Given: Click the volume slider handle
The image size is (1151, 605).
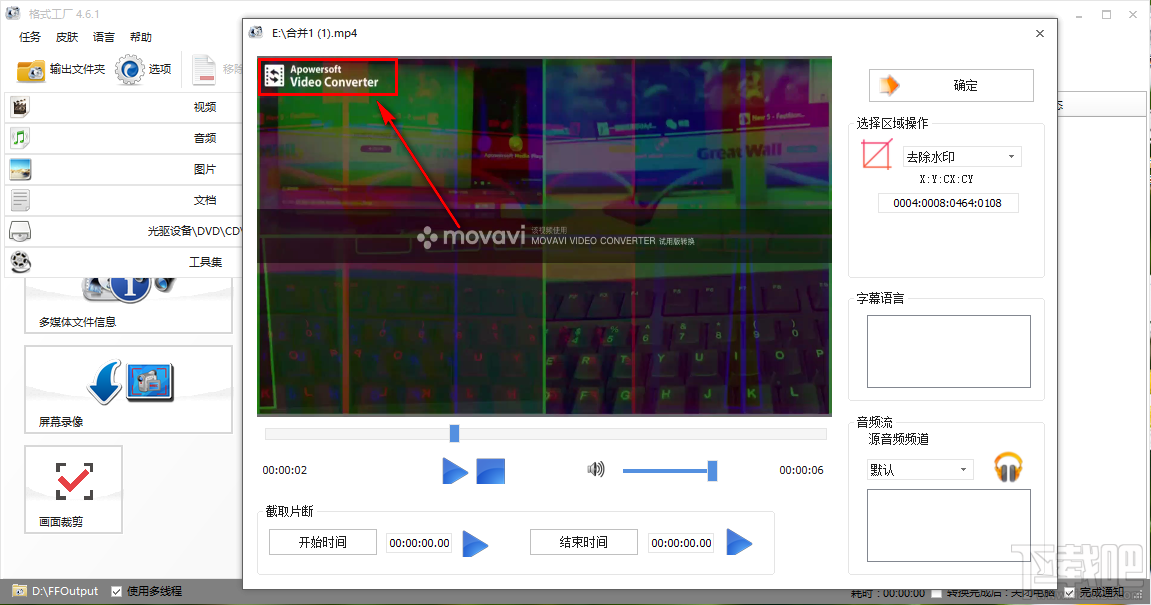Looking at the screenshot, I should click(x=712, y=471).
